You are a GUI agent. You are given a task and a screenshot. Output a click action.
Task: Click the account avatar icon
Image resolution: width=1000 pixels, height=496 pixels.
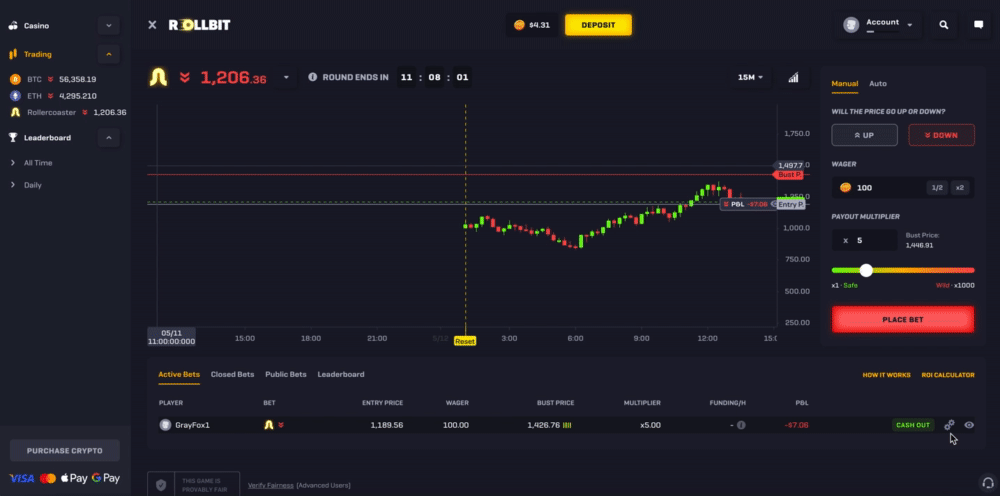tap(851, 25)
